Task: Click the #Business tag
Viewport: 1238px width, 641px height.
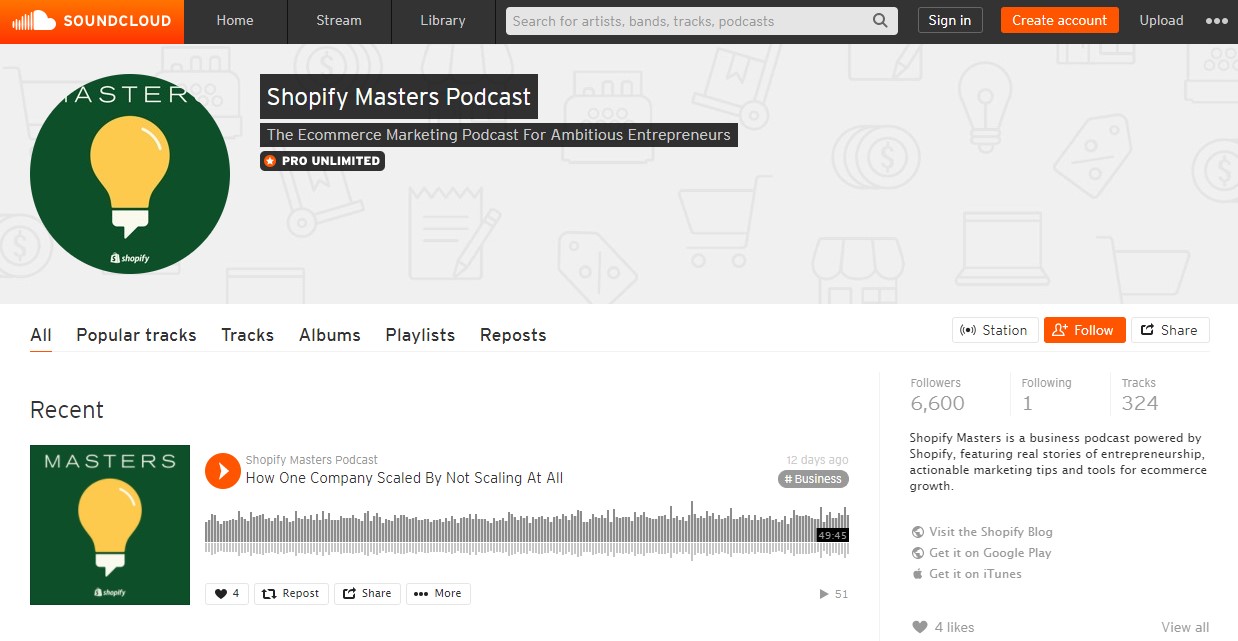Action: point(813,479)
